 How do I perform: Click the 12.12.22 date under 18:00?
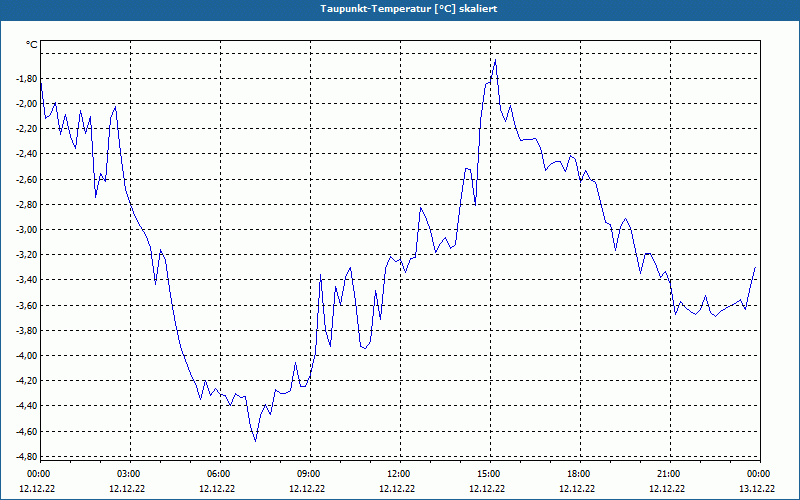(x=577, y=489)
